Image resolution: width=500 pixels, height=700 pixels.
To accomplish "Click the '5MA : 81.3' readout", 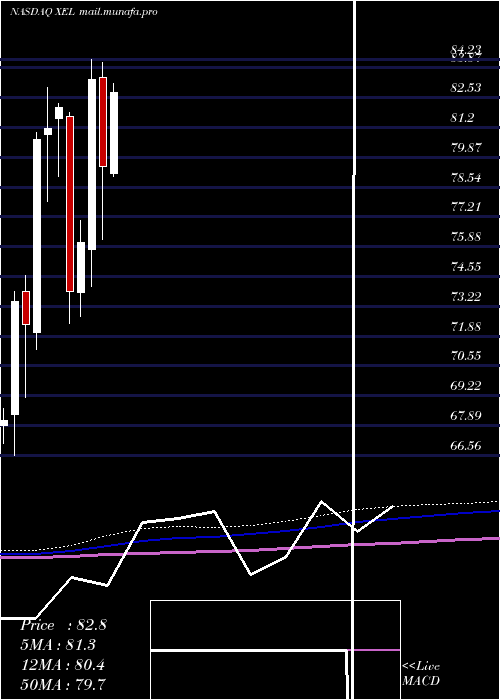I will coord(58,645).
